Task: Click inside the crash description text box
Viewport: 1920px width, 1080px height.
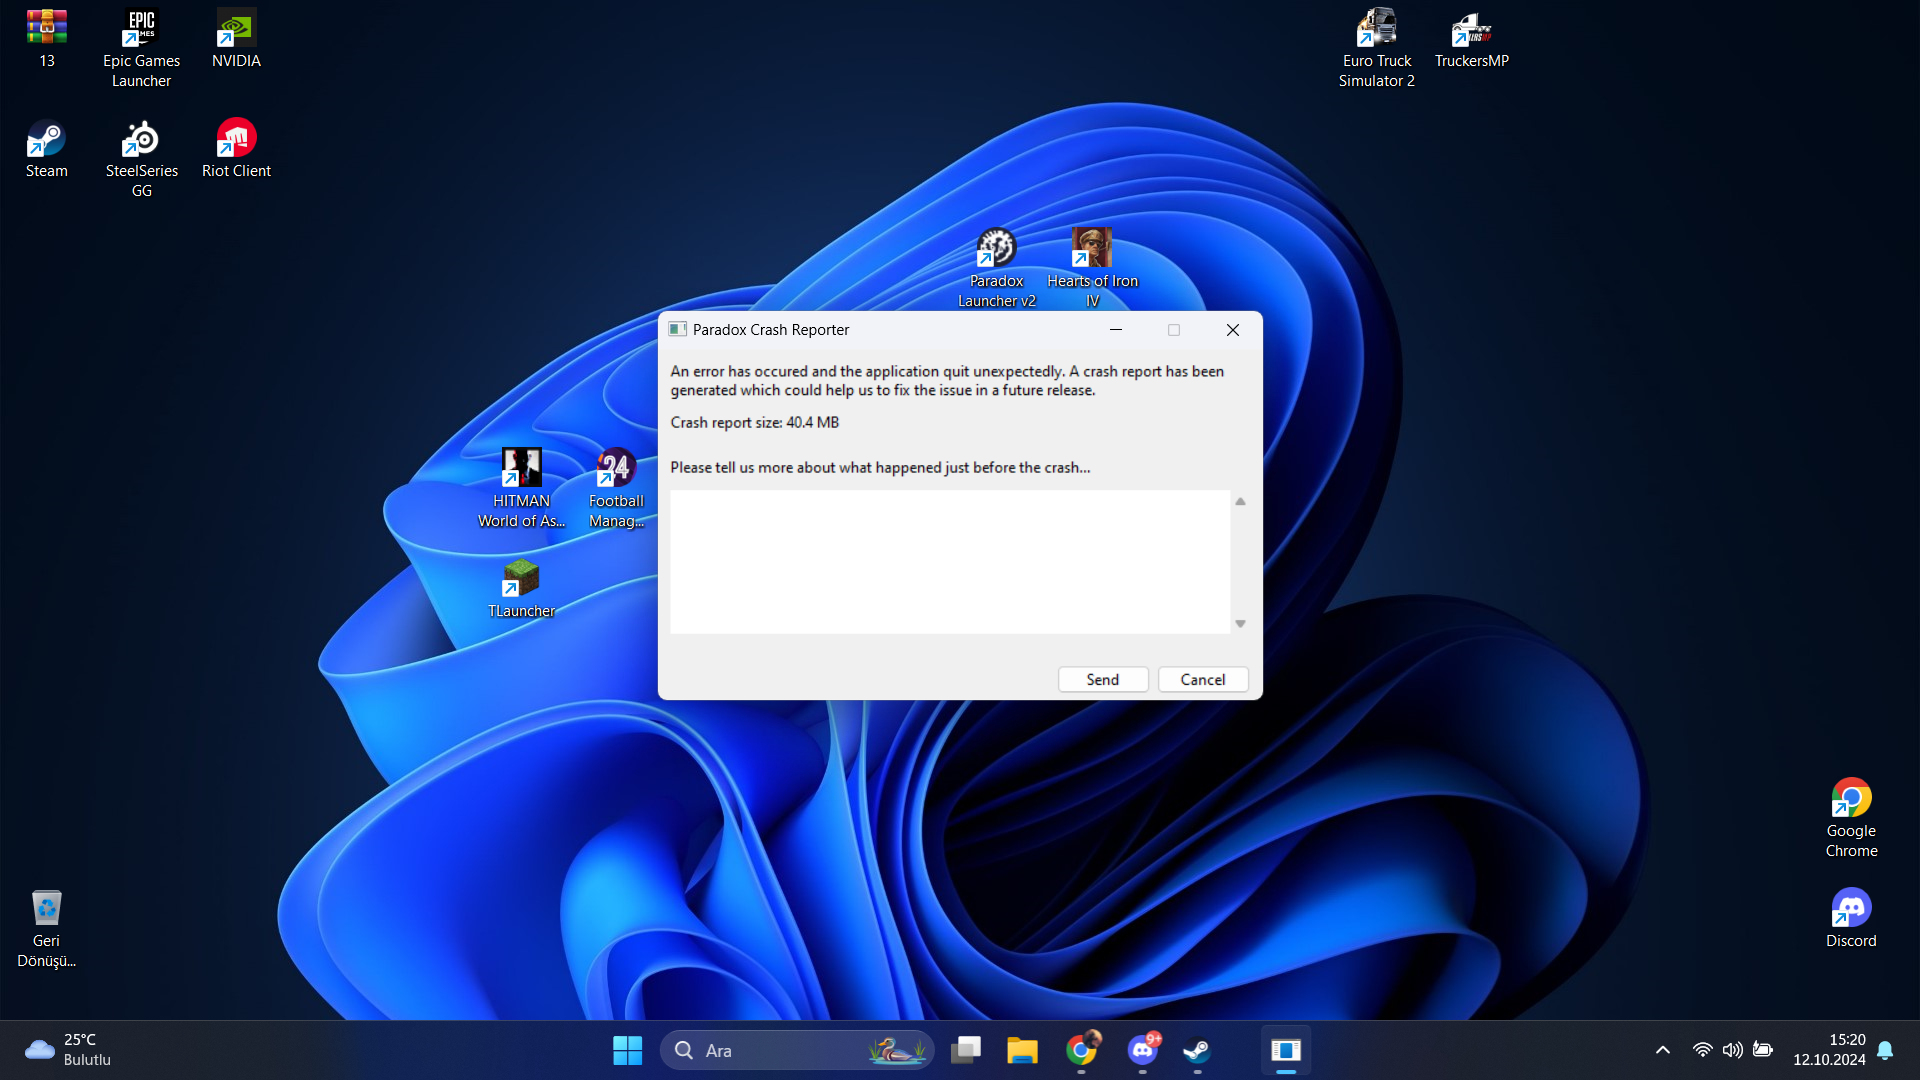Action: pyautogui.click(x=949, y=561)
